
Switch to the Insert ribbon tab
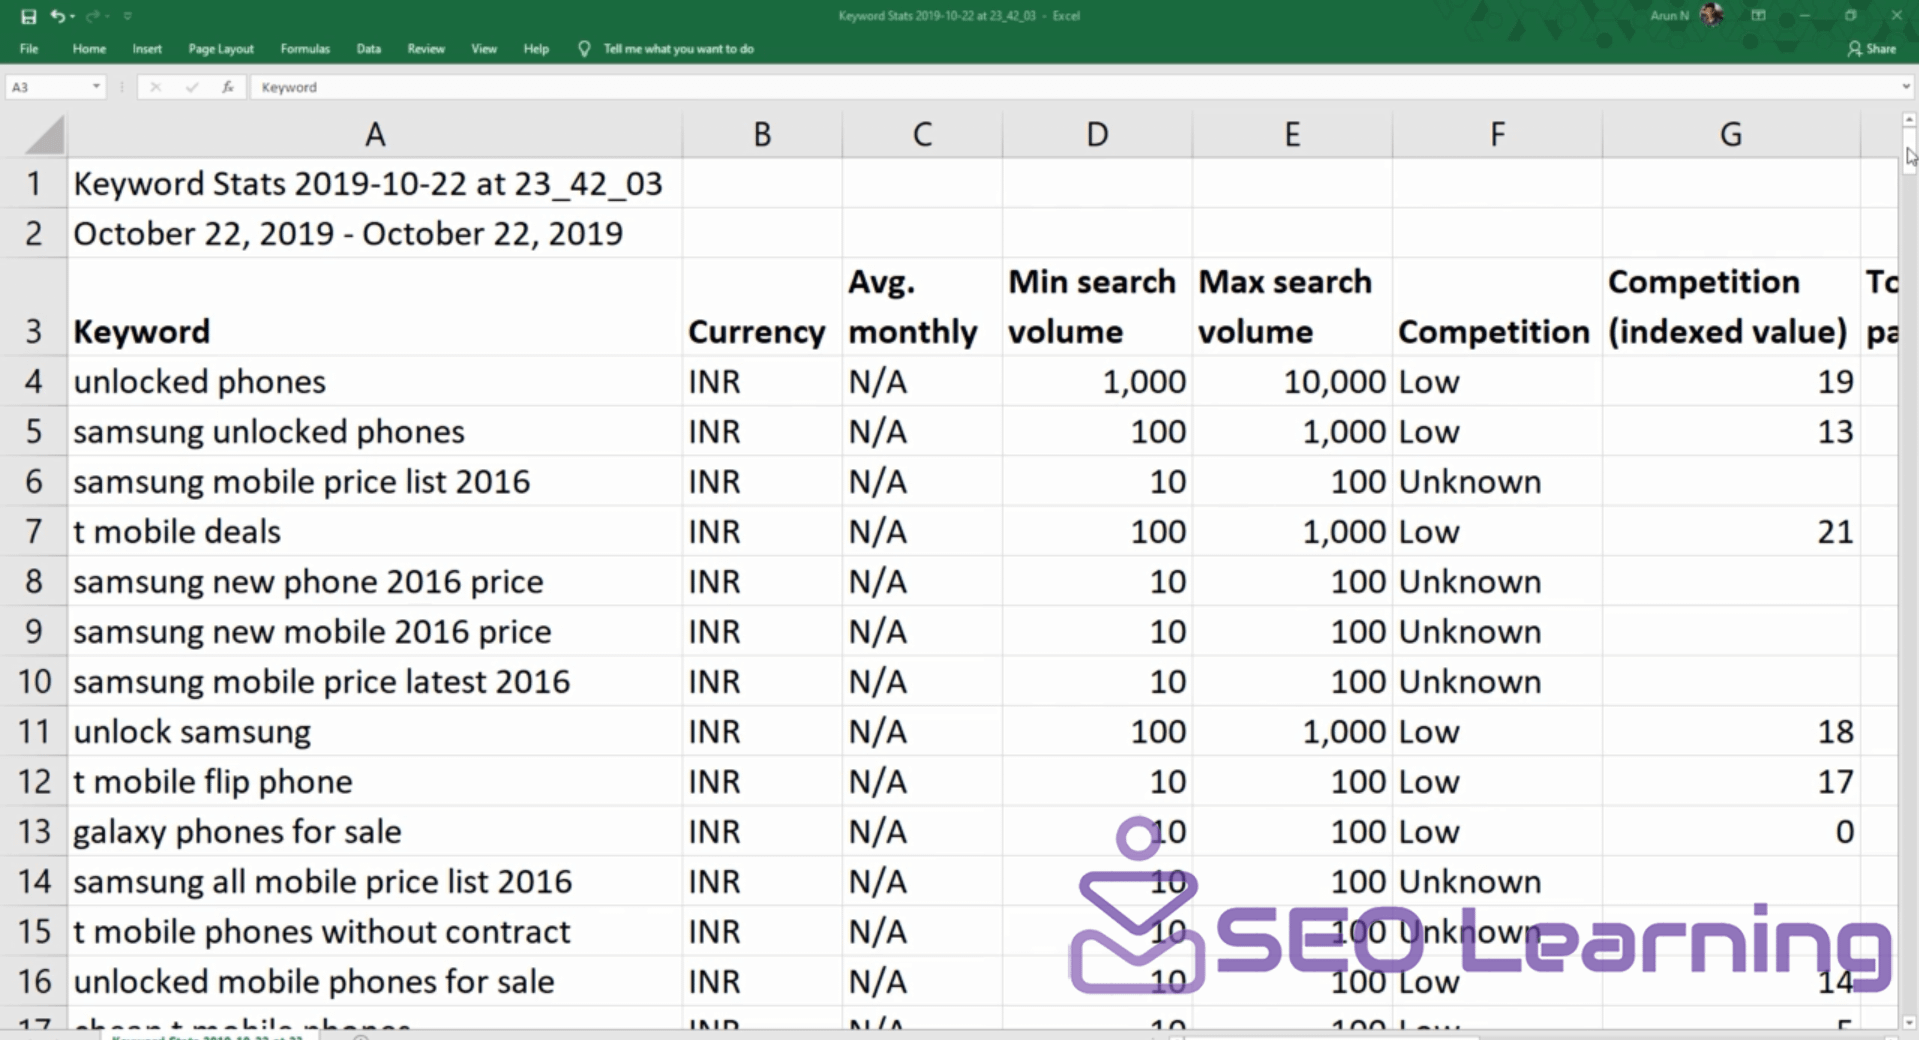pyautogui.click(x=147, y=48)
